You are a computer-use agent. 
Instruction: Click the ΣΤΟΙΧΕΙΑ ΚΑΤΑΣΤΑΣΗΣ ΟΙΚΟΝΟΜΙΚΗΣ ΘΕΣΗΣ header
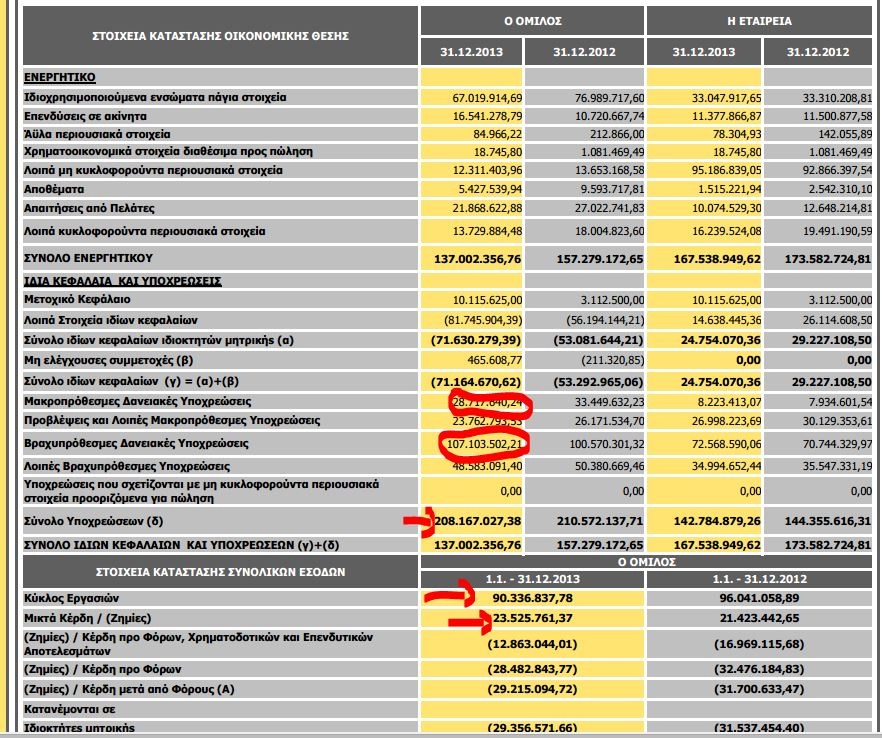pos(221,35)
